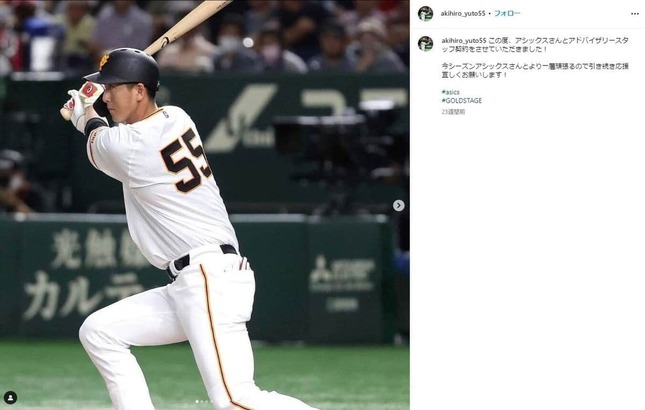The height and width of the screenshot is (410, 645).
Task: Jump to the second carousel indicator dot
Action: pos(202,401)
